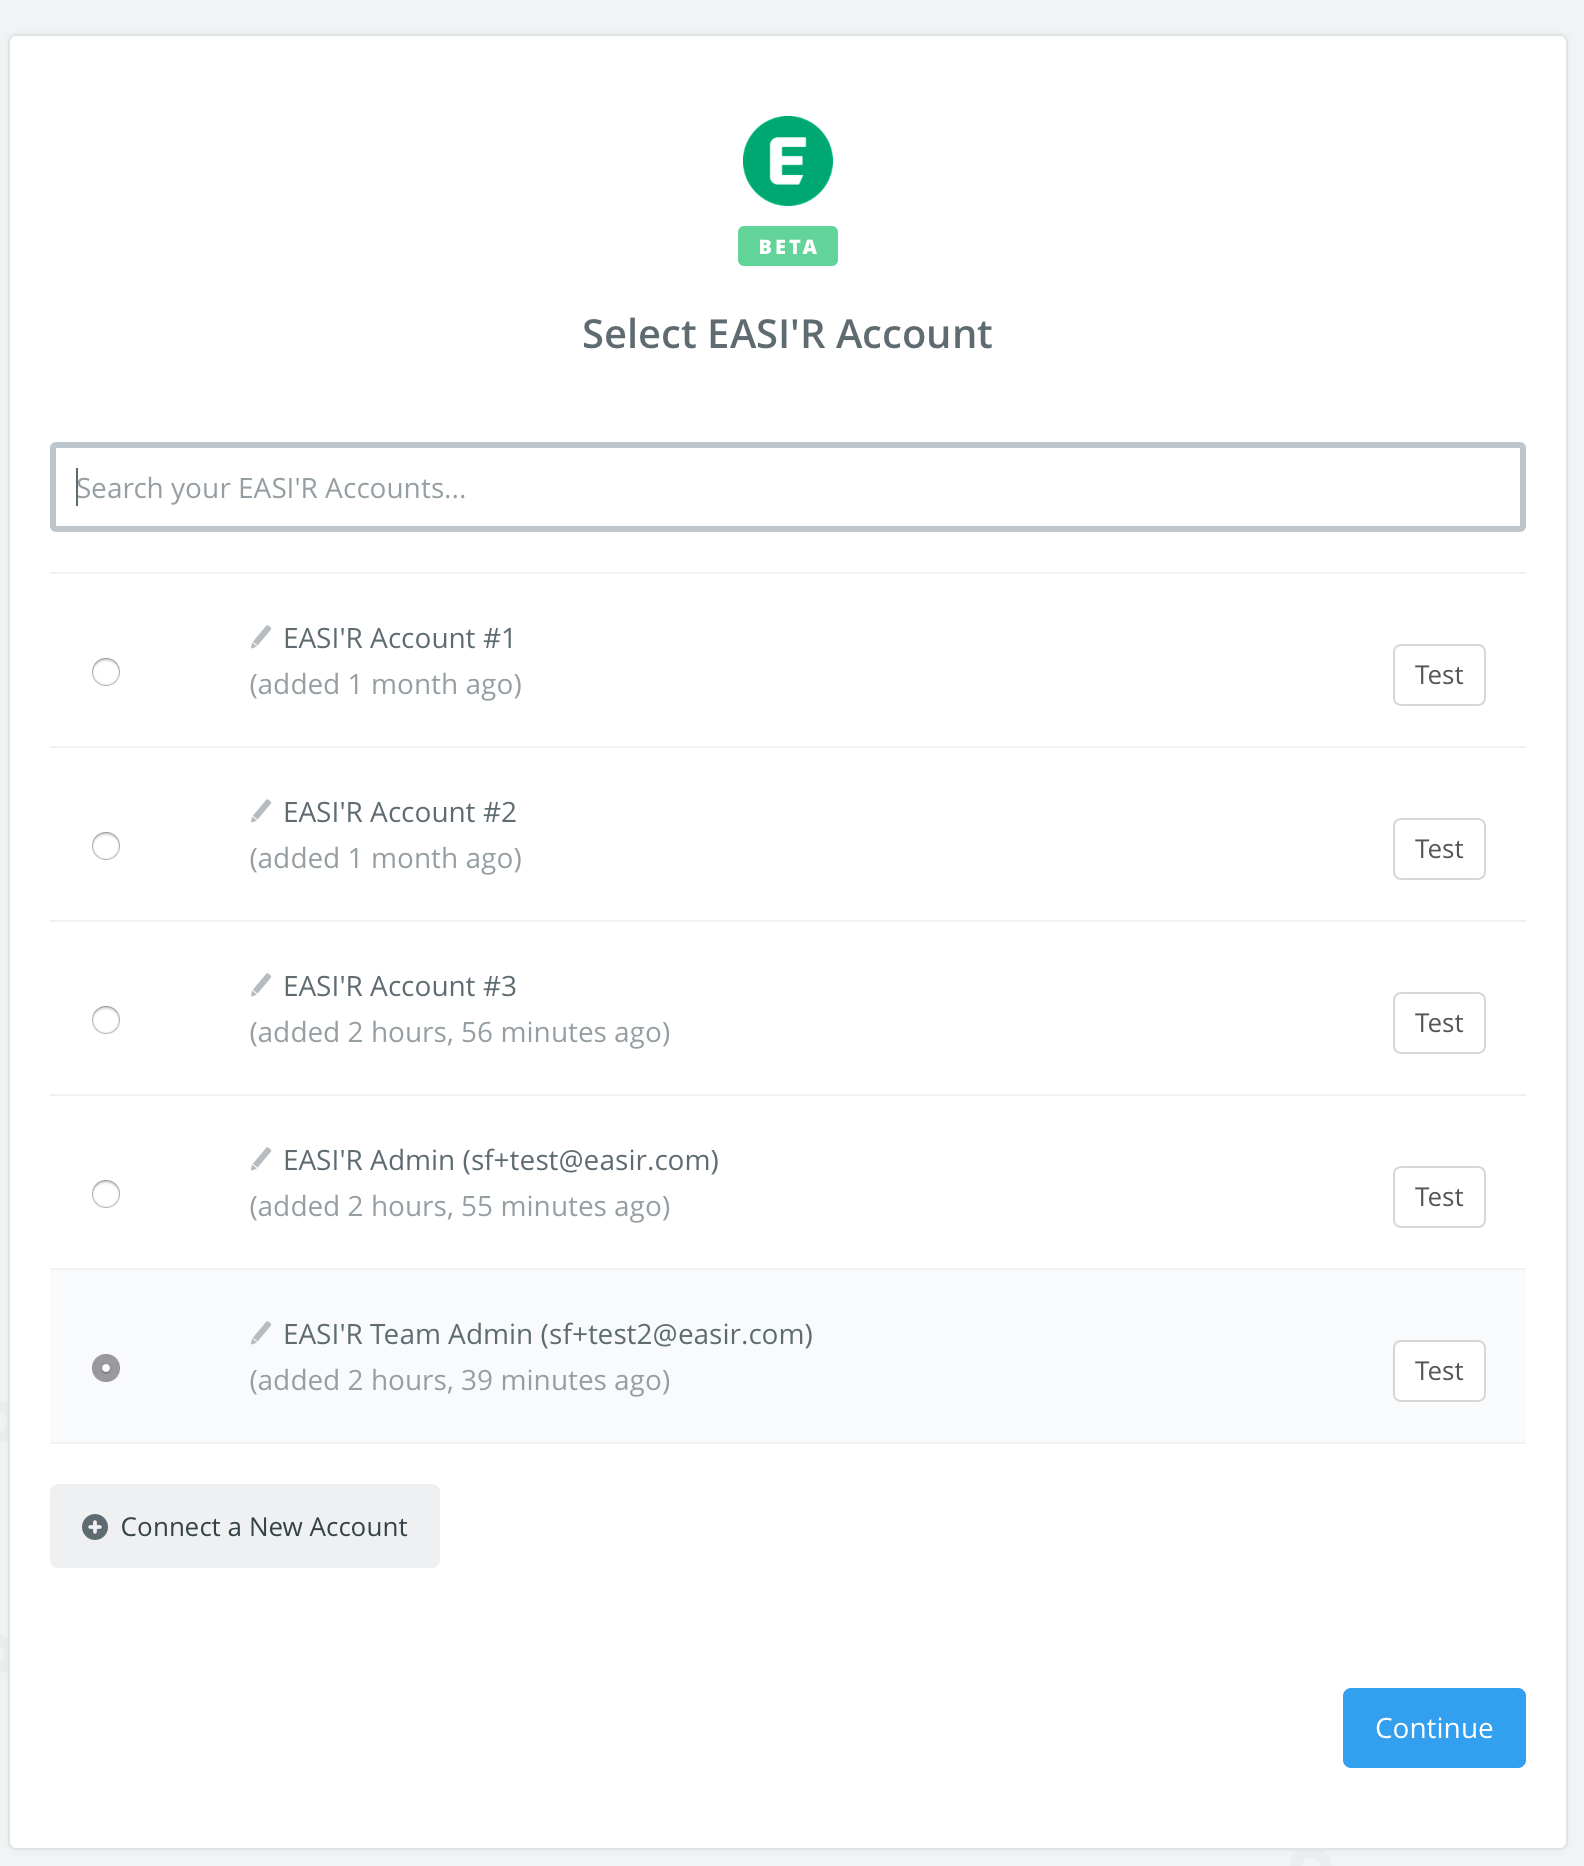1584x1866 pixels.
Task: Open Connect a New Account
Action: pos(244,1527)
